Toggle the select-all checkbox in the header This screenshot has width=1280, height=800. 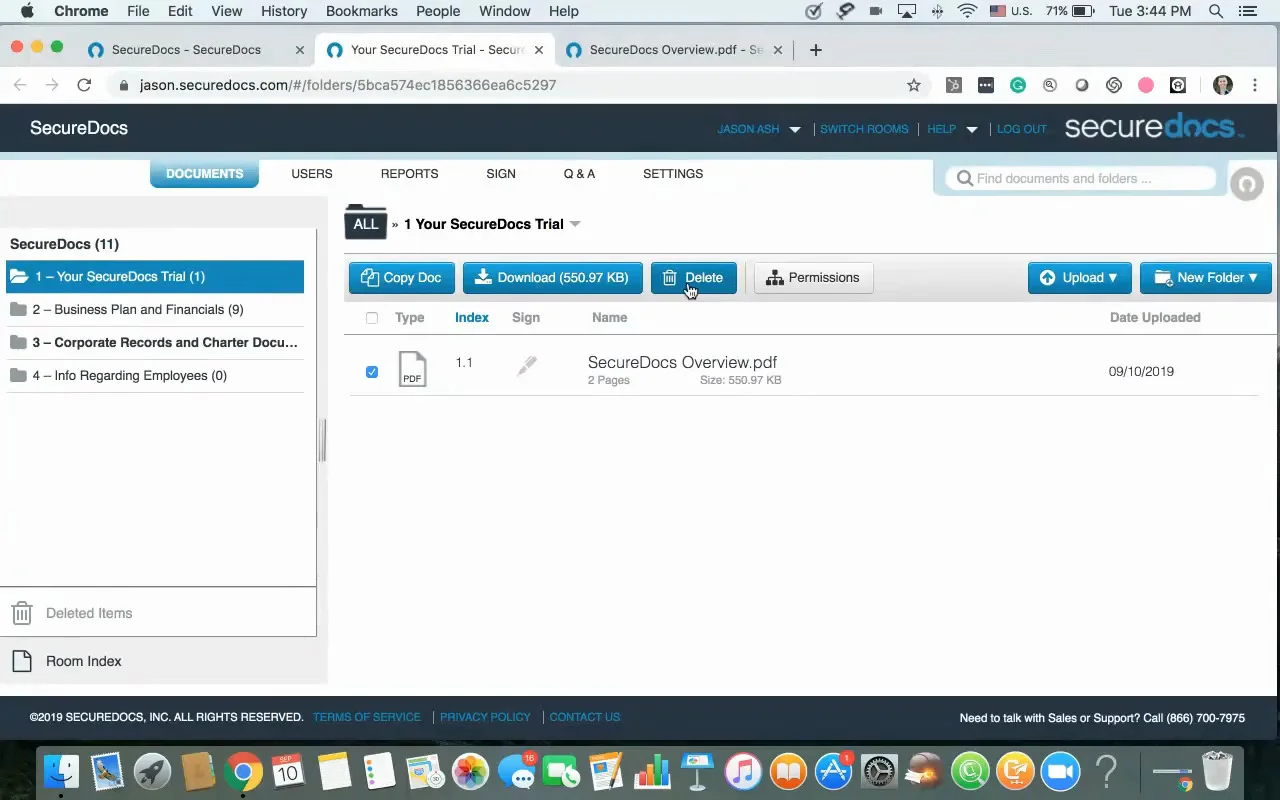coord(372,318)
